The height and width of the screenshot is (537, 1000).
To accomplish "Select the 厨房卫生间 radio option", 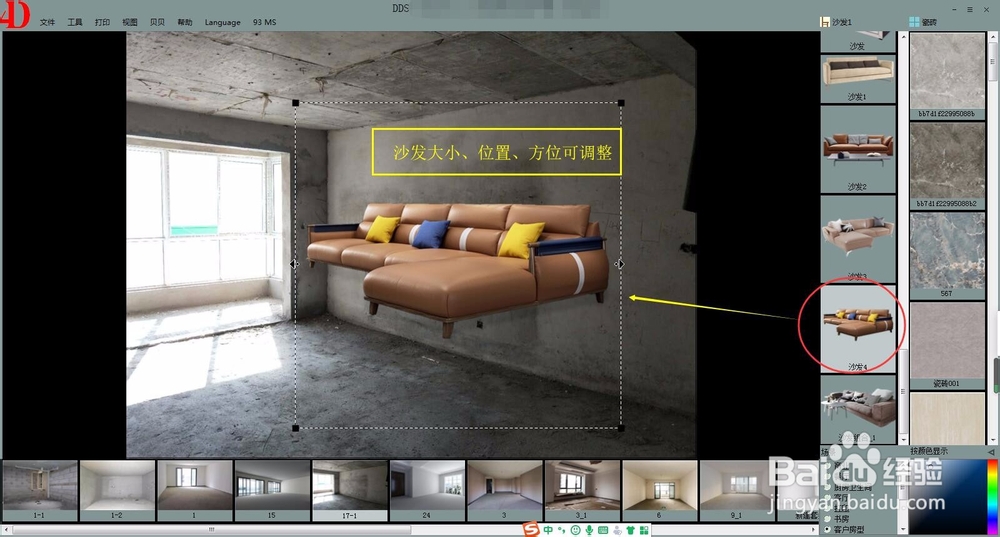I will click(x=827, y=487).
